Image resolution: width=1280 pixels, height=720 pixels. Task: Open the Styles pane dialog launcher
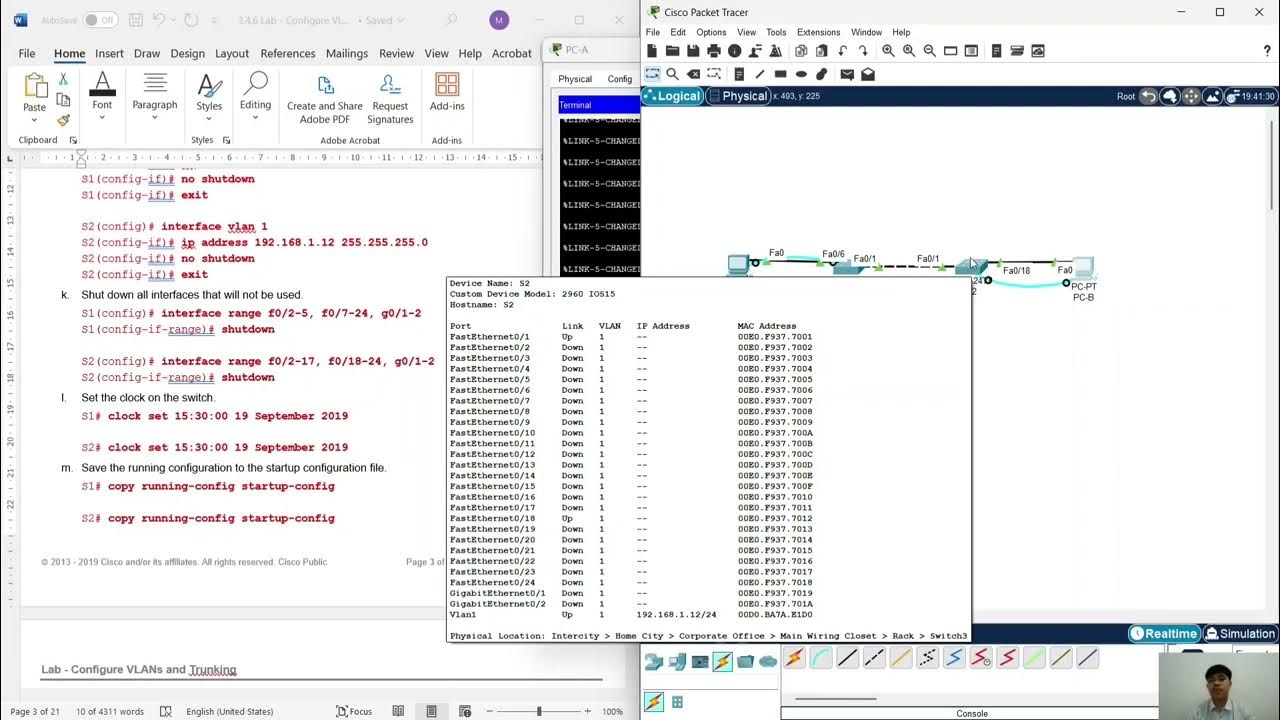[226, 141]
